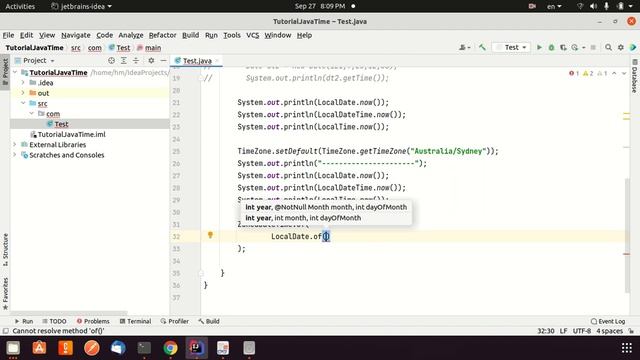Close the Test.java editor tab
Image resolution: width=640 pixels, height=360 pixels.
217,60
